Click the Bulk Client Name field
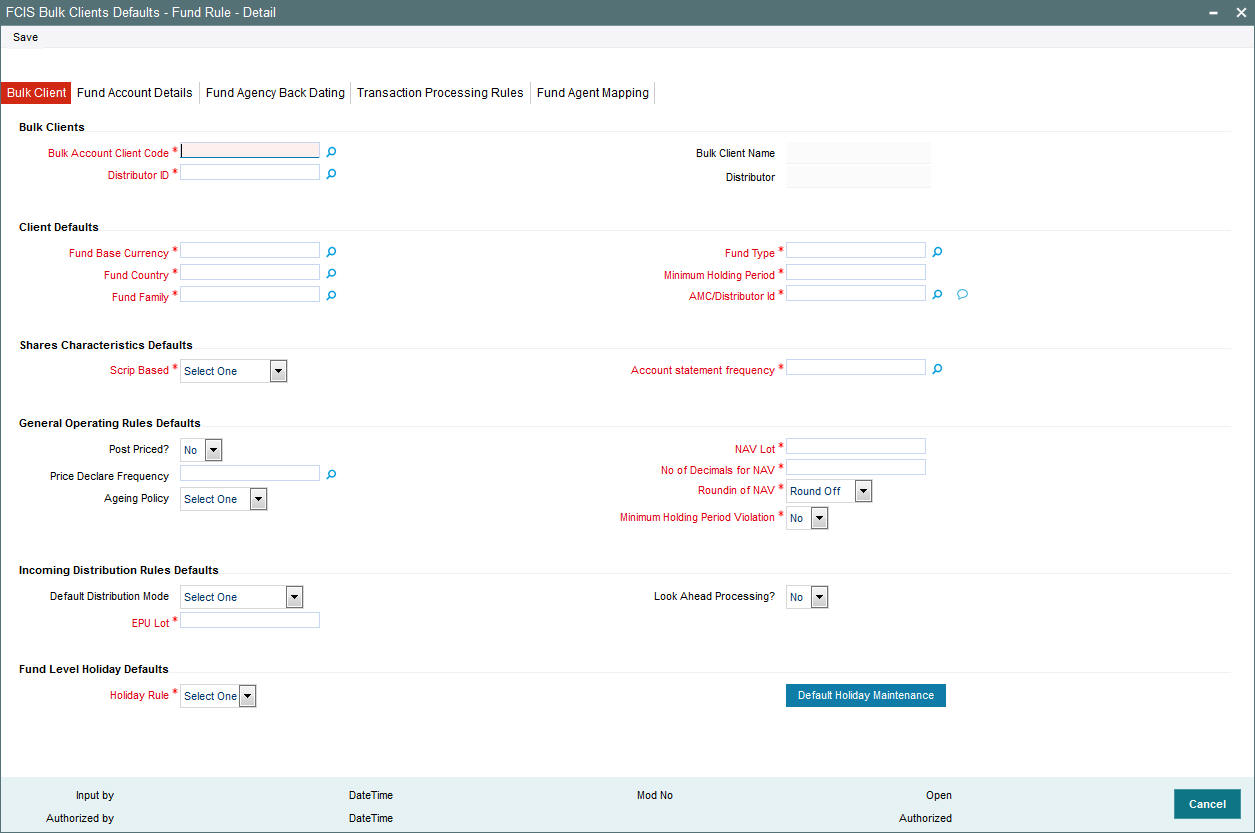 pyautogui.click(x=859, y=153)
